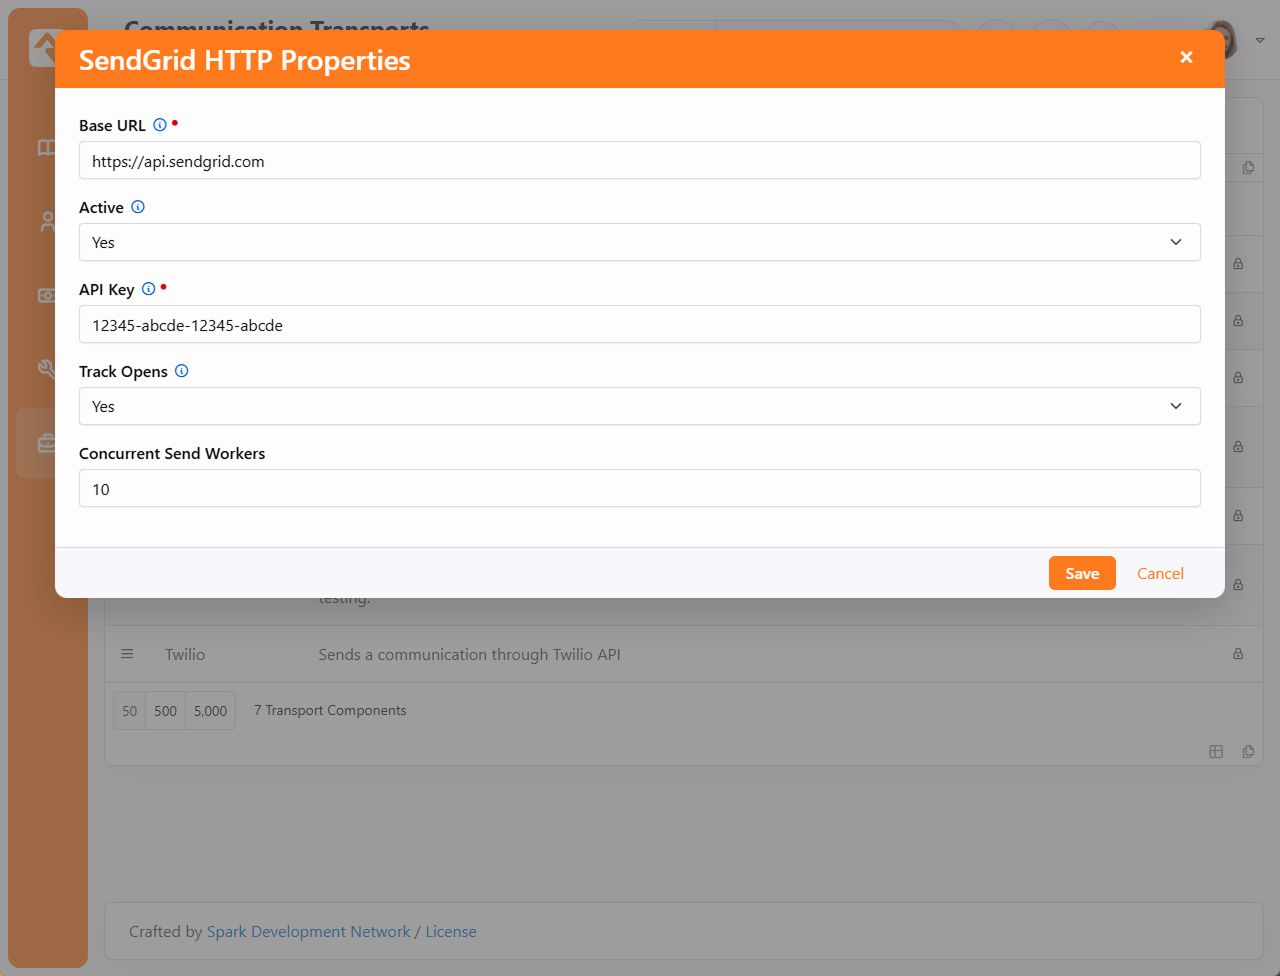Image resolution: width=1280 pixels, height=976 pixels.
Task: Click the Active field info icon
Action: [138, 207]
